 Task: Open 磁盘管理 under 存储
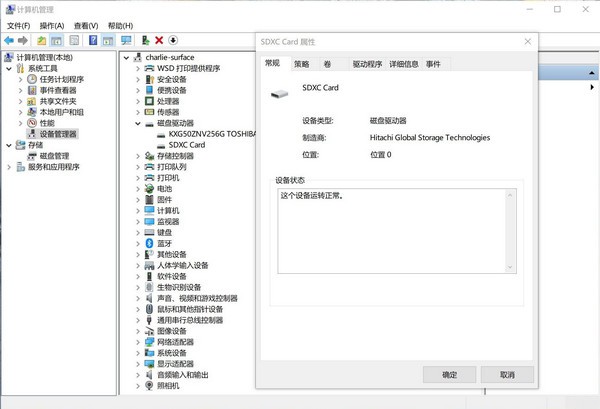point(54,156)
